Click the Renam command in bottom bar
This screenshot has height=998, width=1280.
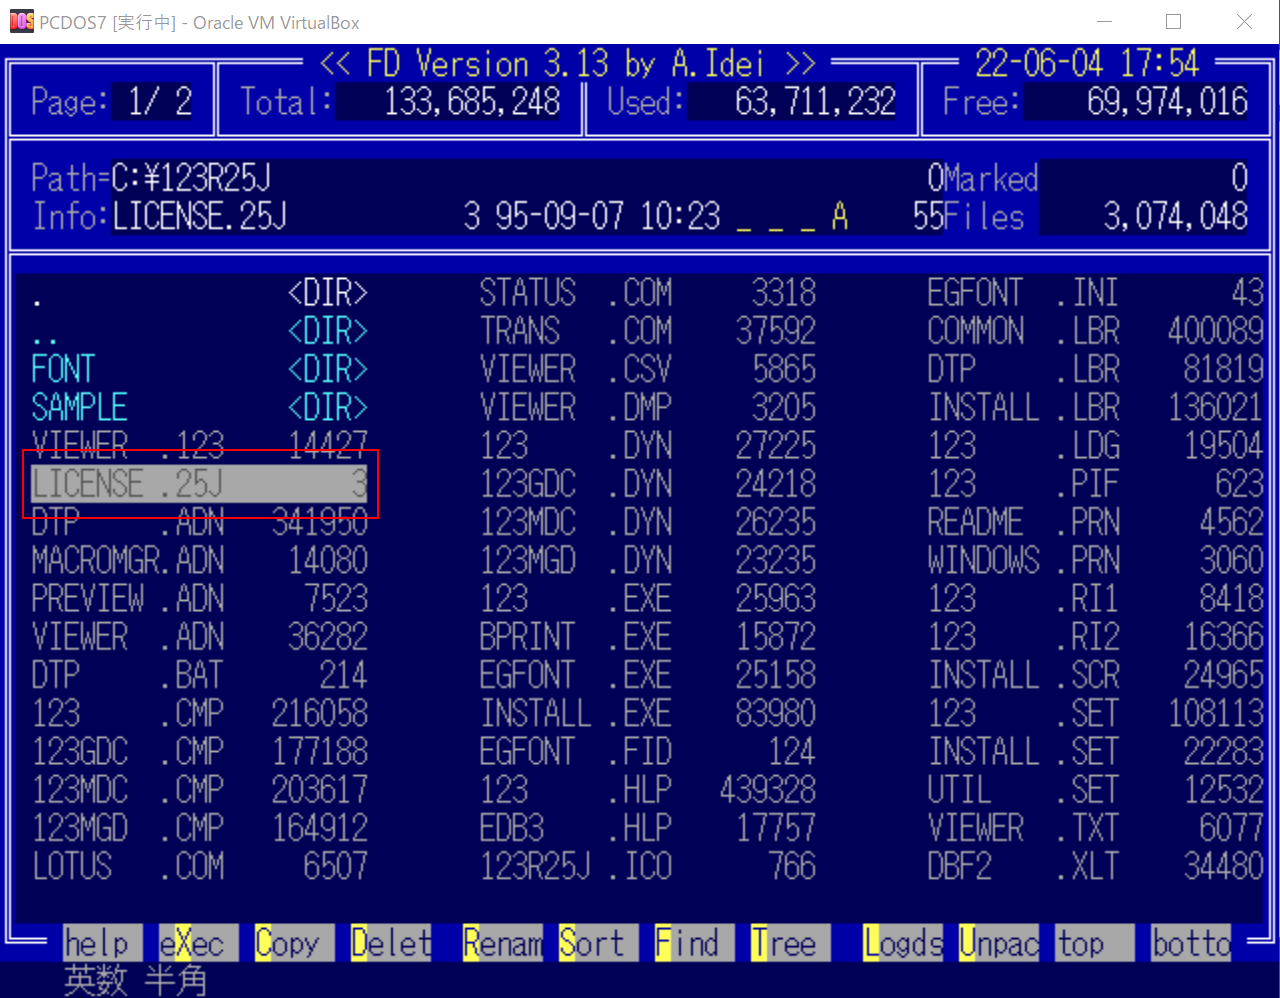click(x=502, y=943)
